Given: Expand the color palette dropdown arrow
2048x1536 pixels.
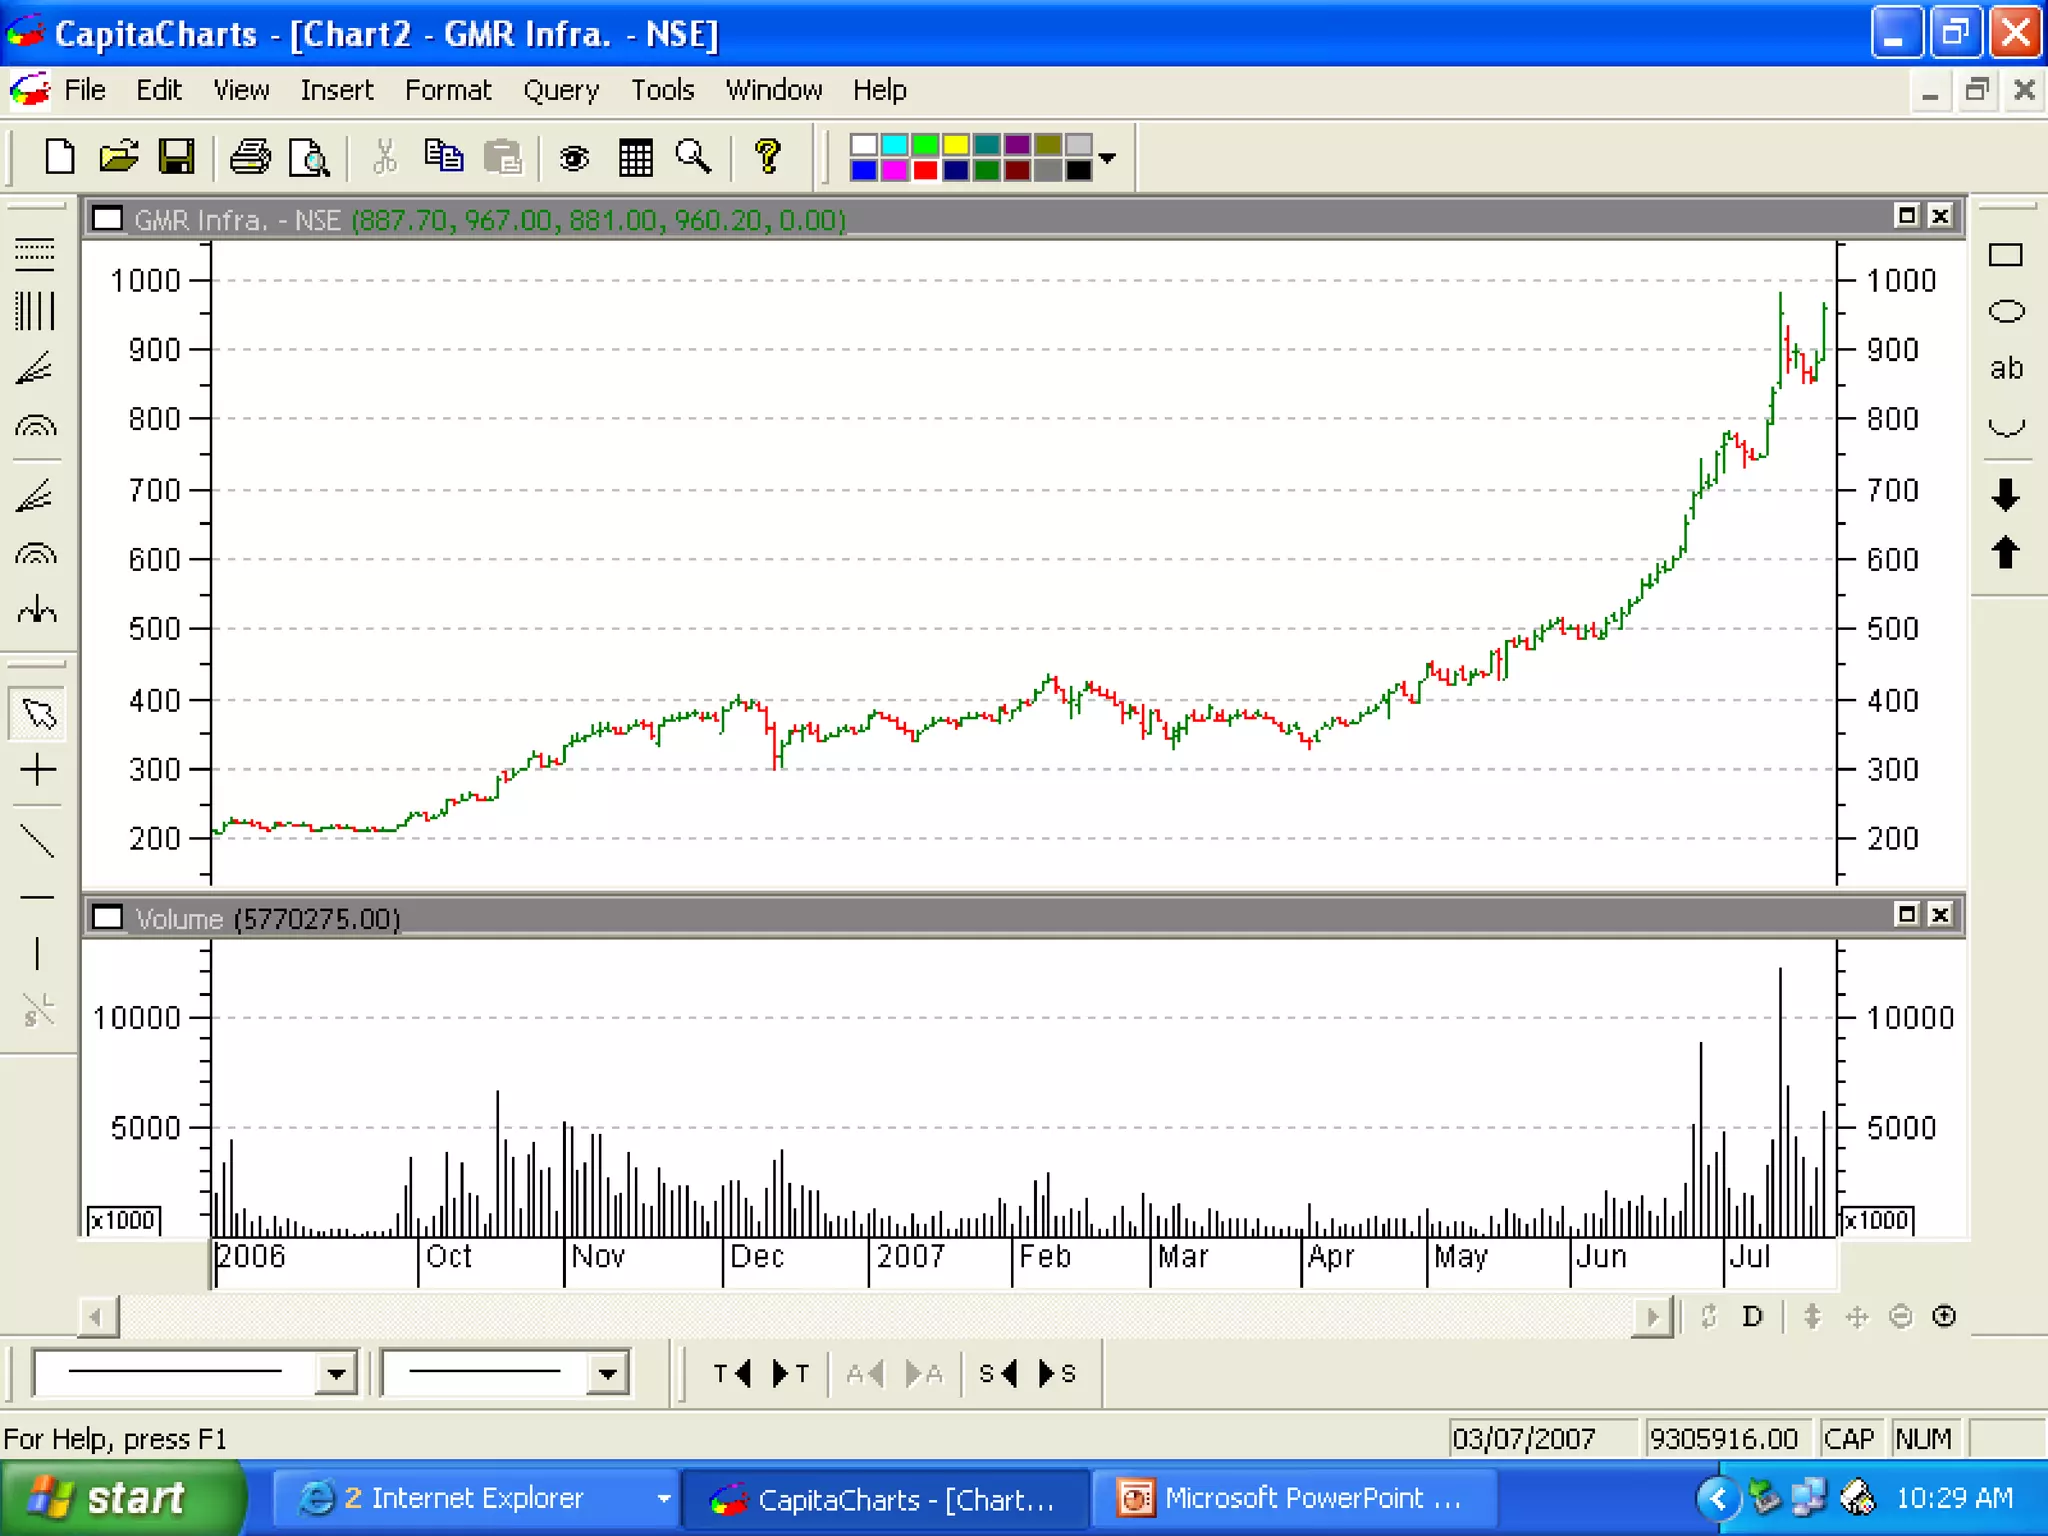Looking at the screenshot, I should click(x=1107, y=158).
